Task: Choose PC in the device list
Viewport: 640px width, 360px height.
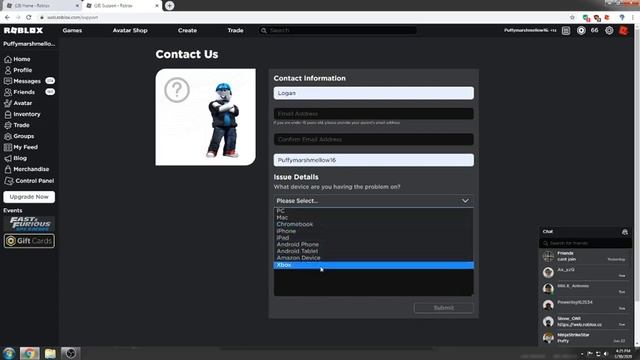Action: [373, 211]
